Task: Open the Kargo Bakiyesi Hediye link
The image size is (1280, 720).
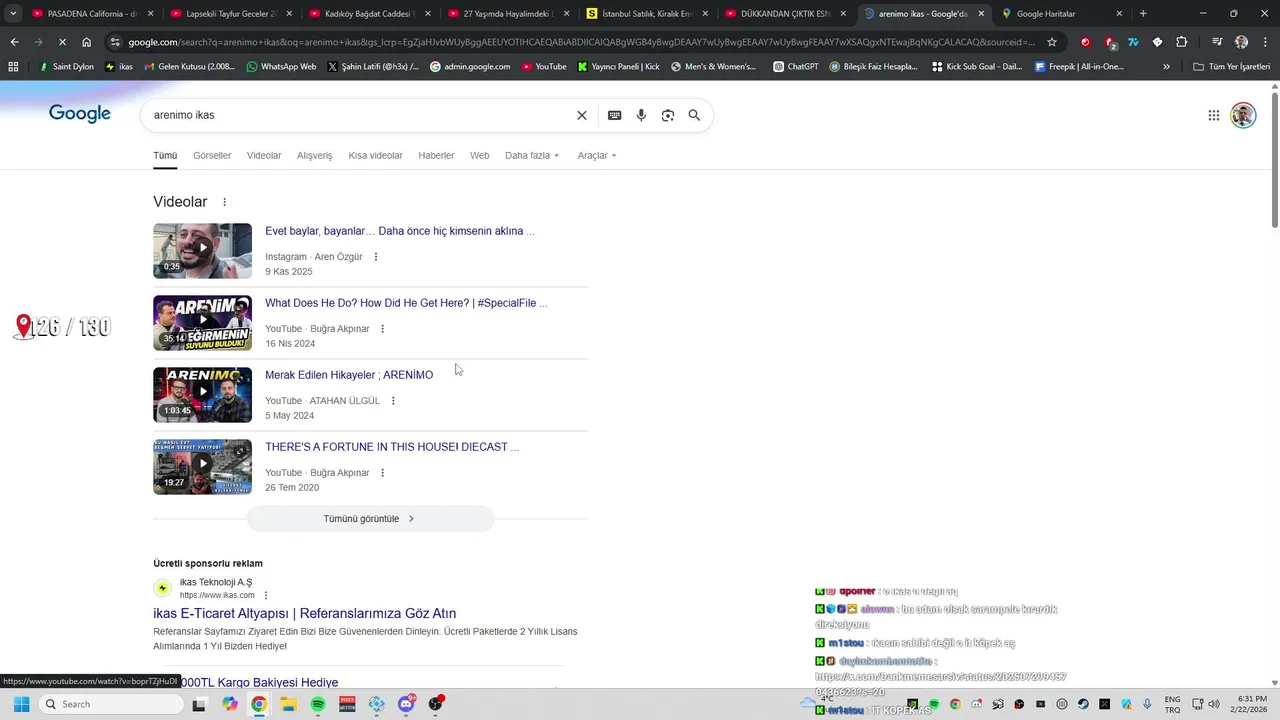Action: click(x=260, y=682)
